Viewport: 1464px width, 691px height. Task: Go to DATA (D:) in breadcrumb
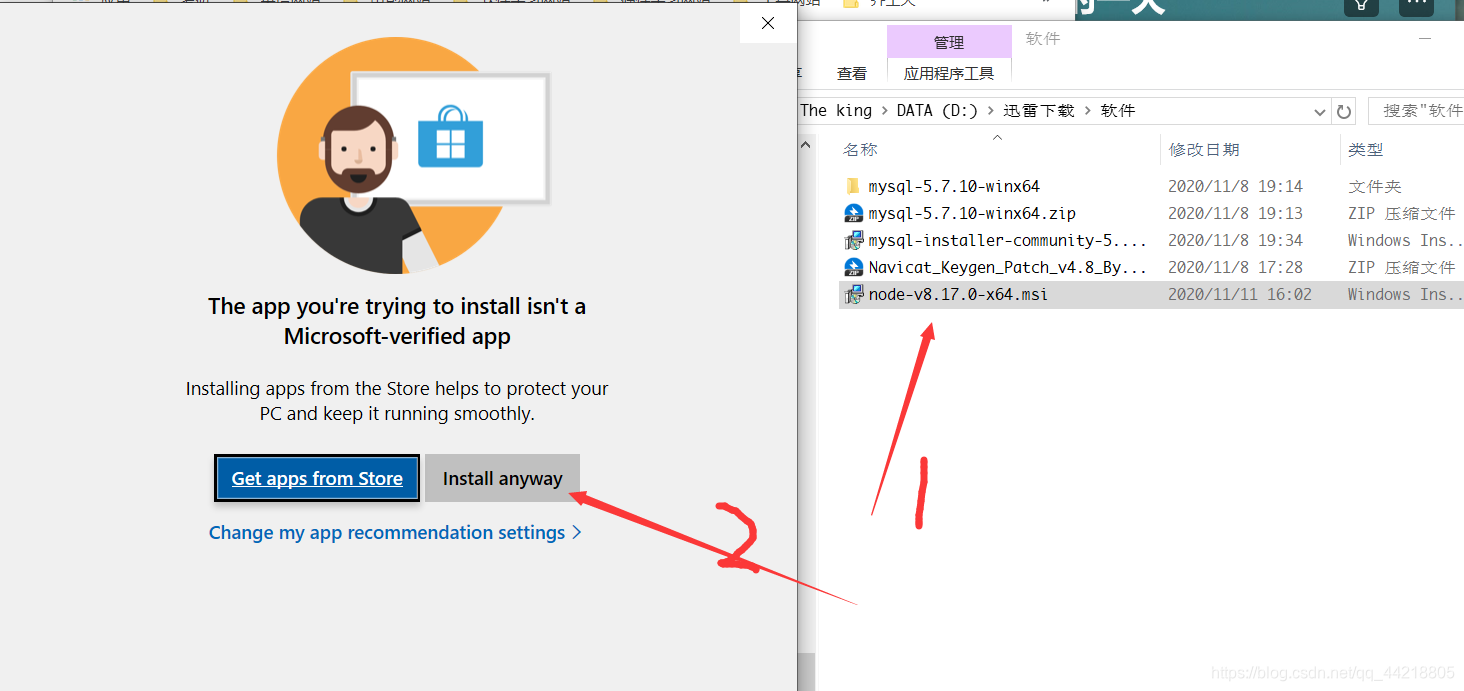tap(937, 110)
